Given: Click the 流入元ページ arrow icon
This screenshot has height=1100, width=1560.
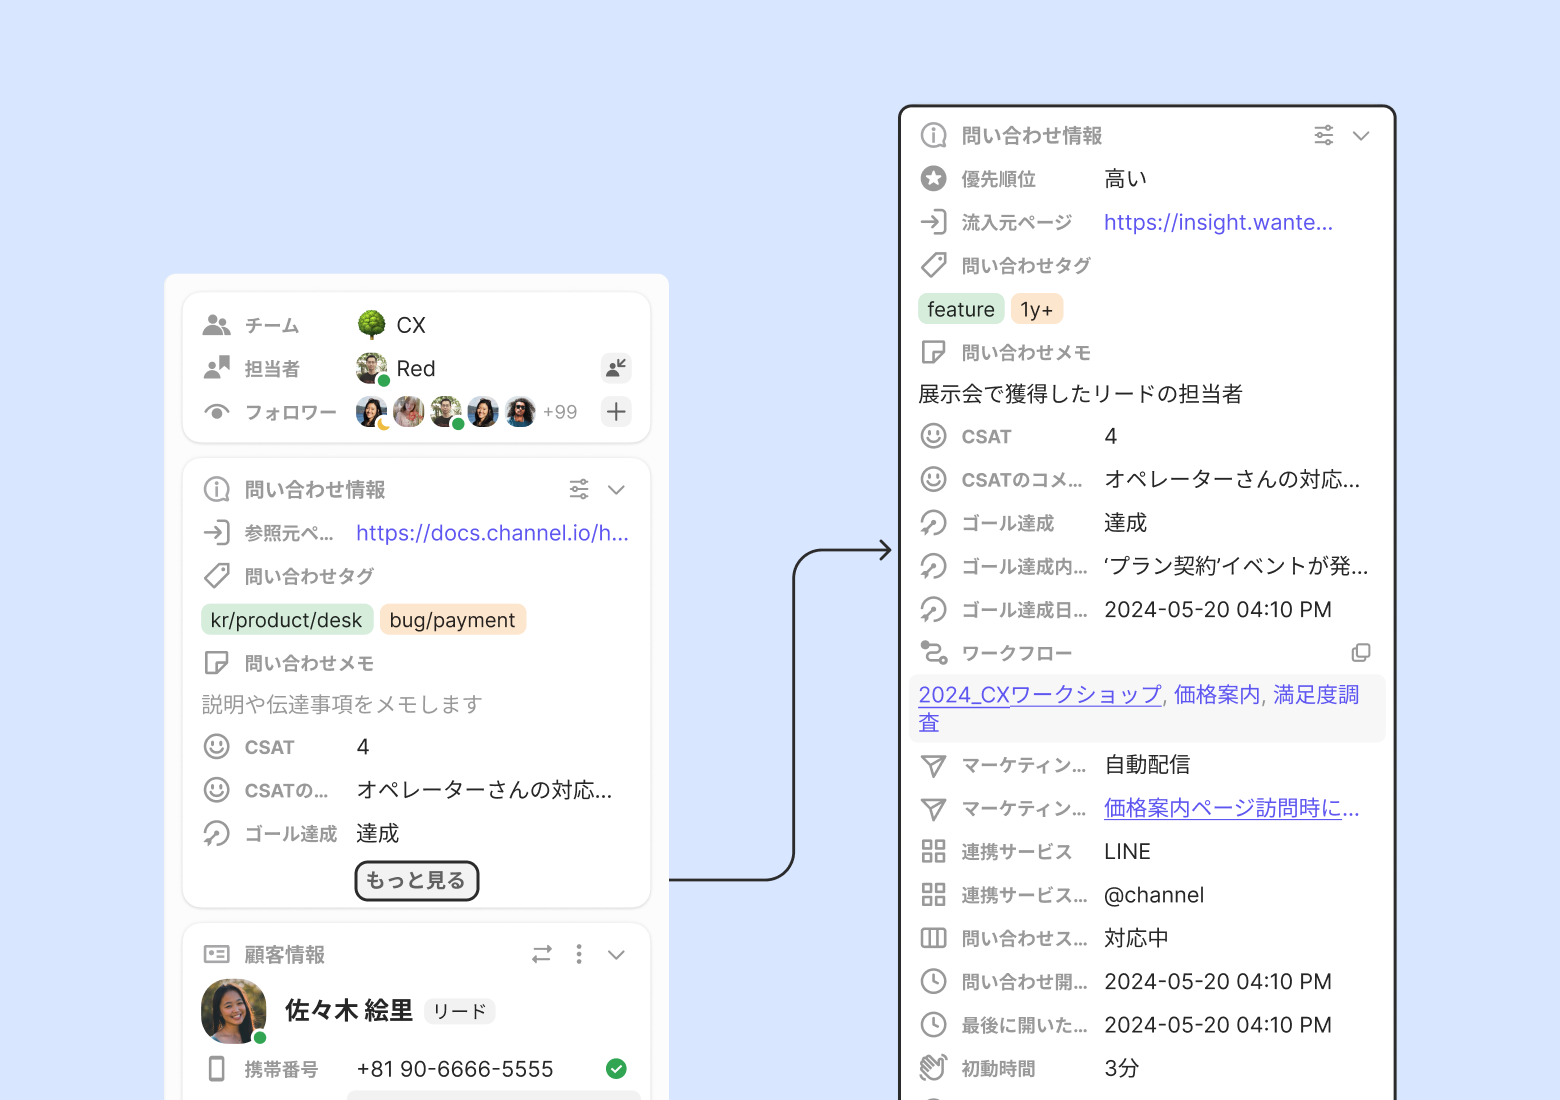Looking at the screenshot, I should point(934,222).
